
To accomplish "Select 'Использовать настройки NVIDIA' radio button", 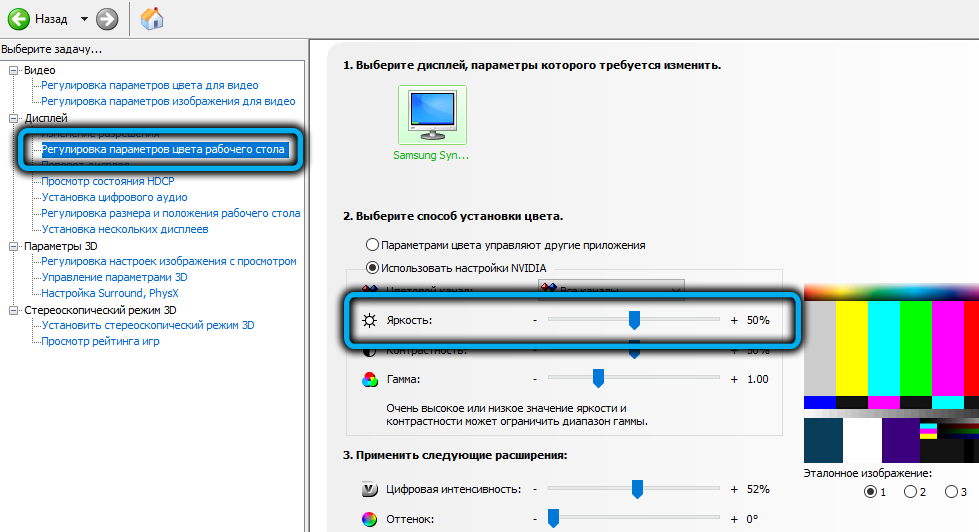I will pyautogui.click(x=373, y=267).
